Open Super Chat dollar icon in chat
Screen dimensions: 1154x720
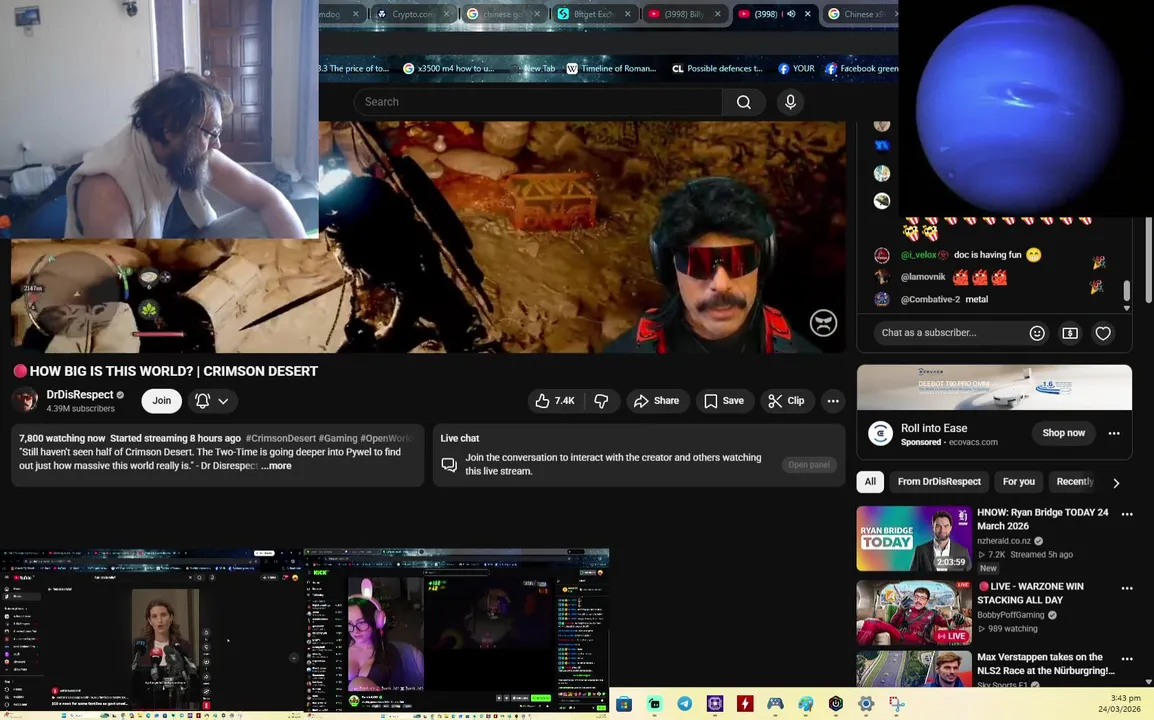point(1070,333)
